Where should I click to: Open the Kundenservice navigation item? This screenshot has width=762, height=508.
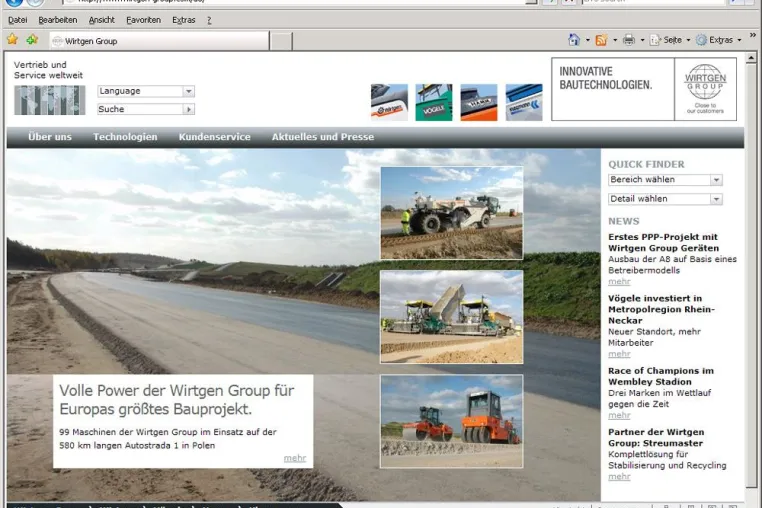tap(214, 137)
